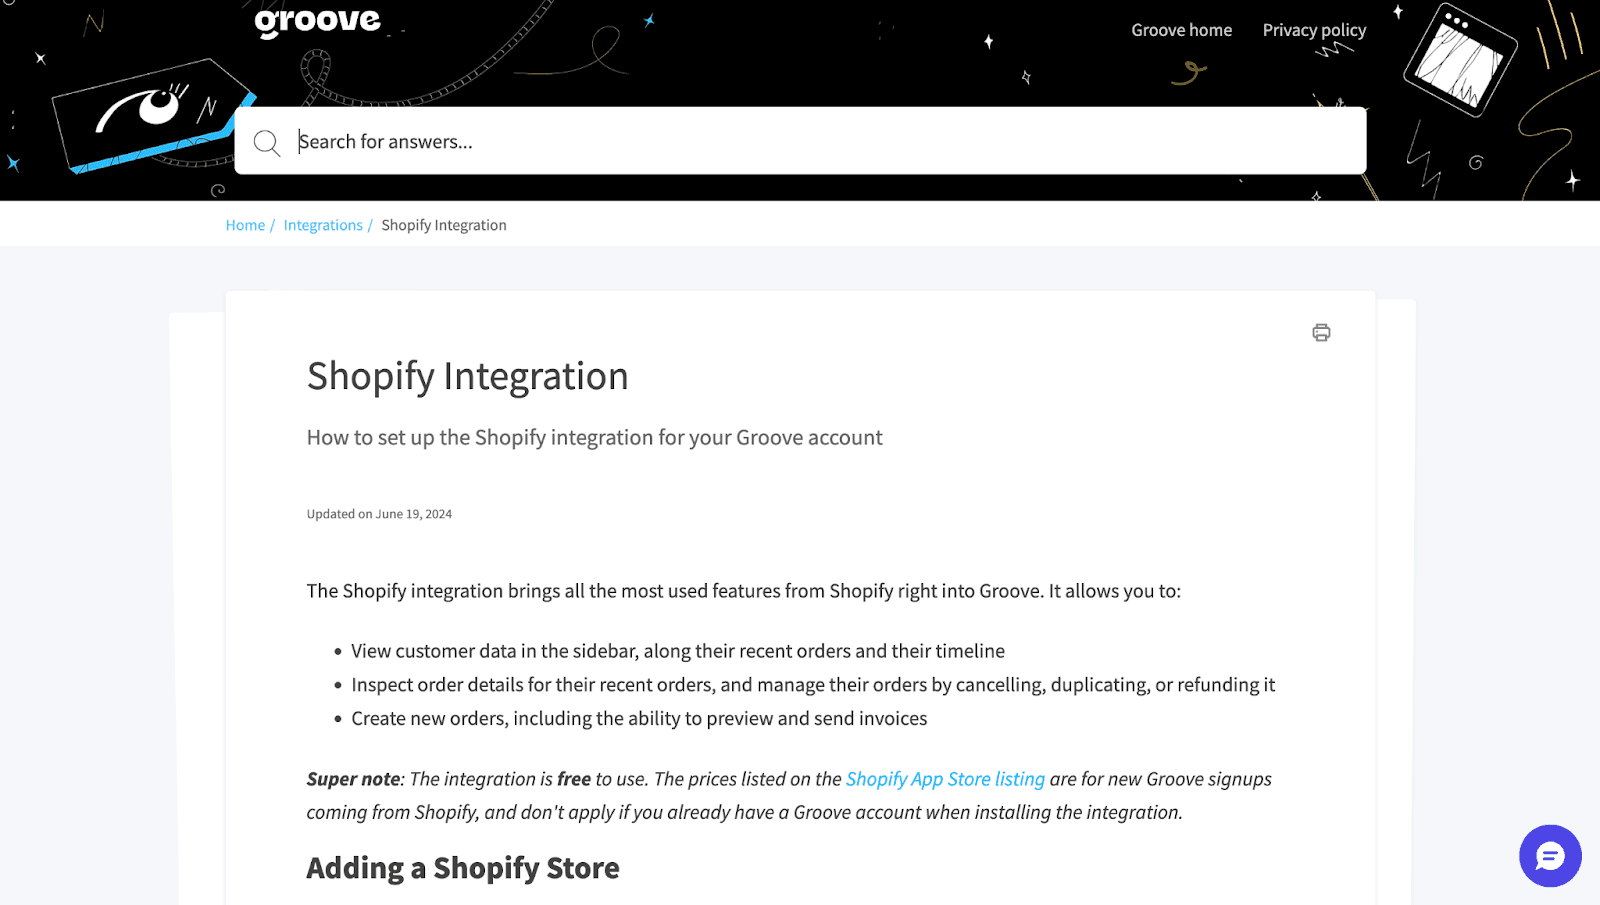The image size is (1600, 905).
Task: Open the "Privacy policy" page
Action: pyautogui.click(x=1314, y=29)
